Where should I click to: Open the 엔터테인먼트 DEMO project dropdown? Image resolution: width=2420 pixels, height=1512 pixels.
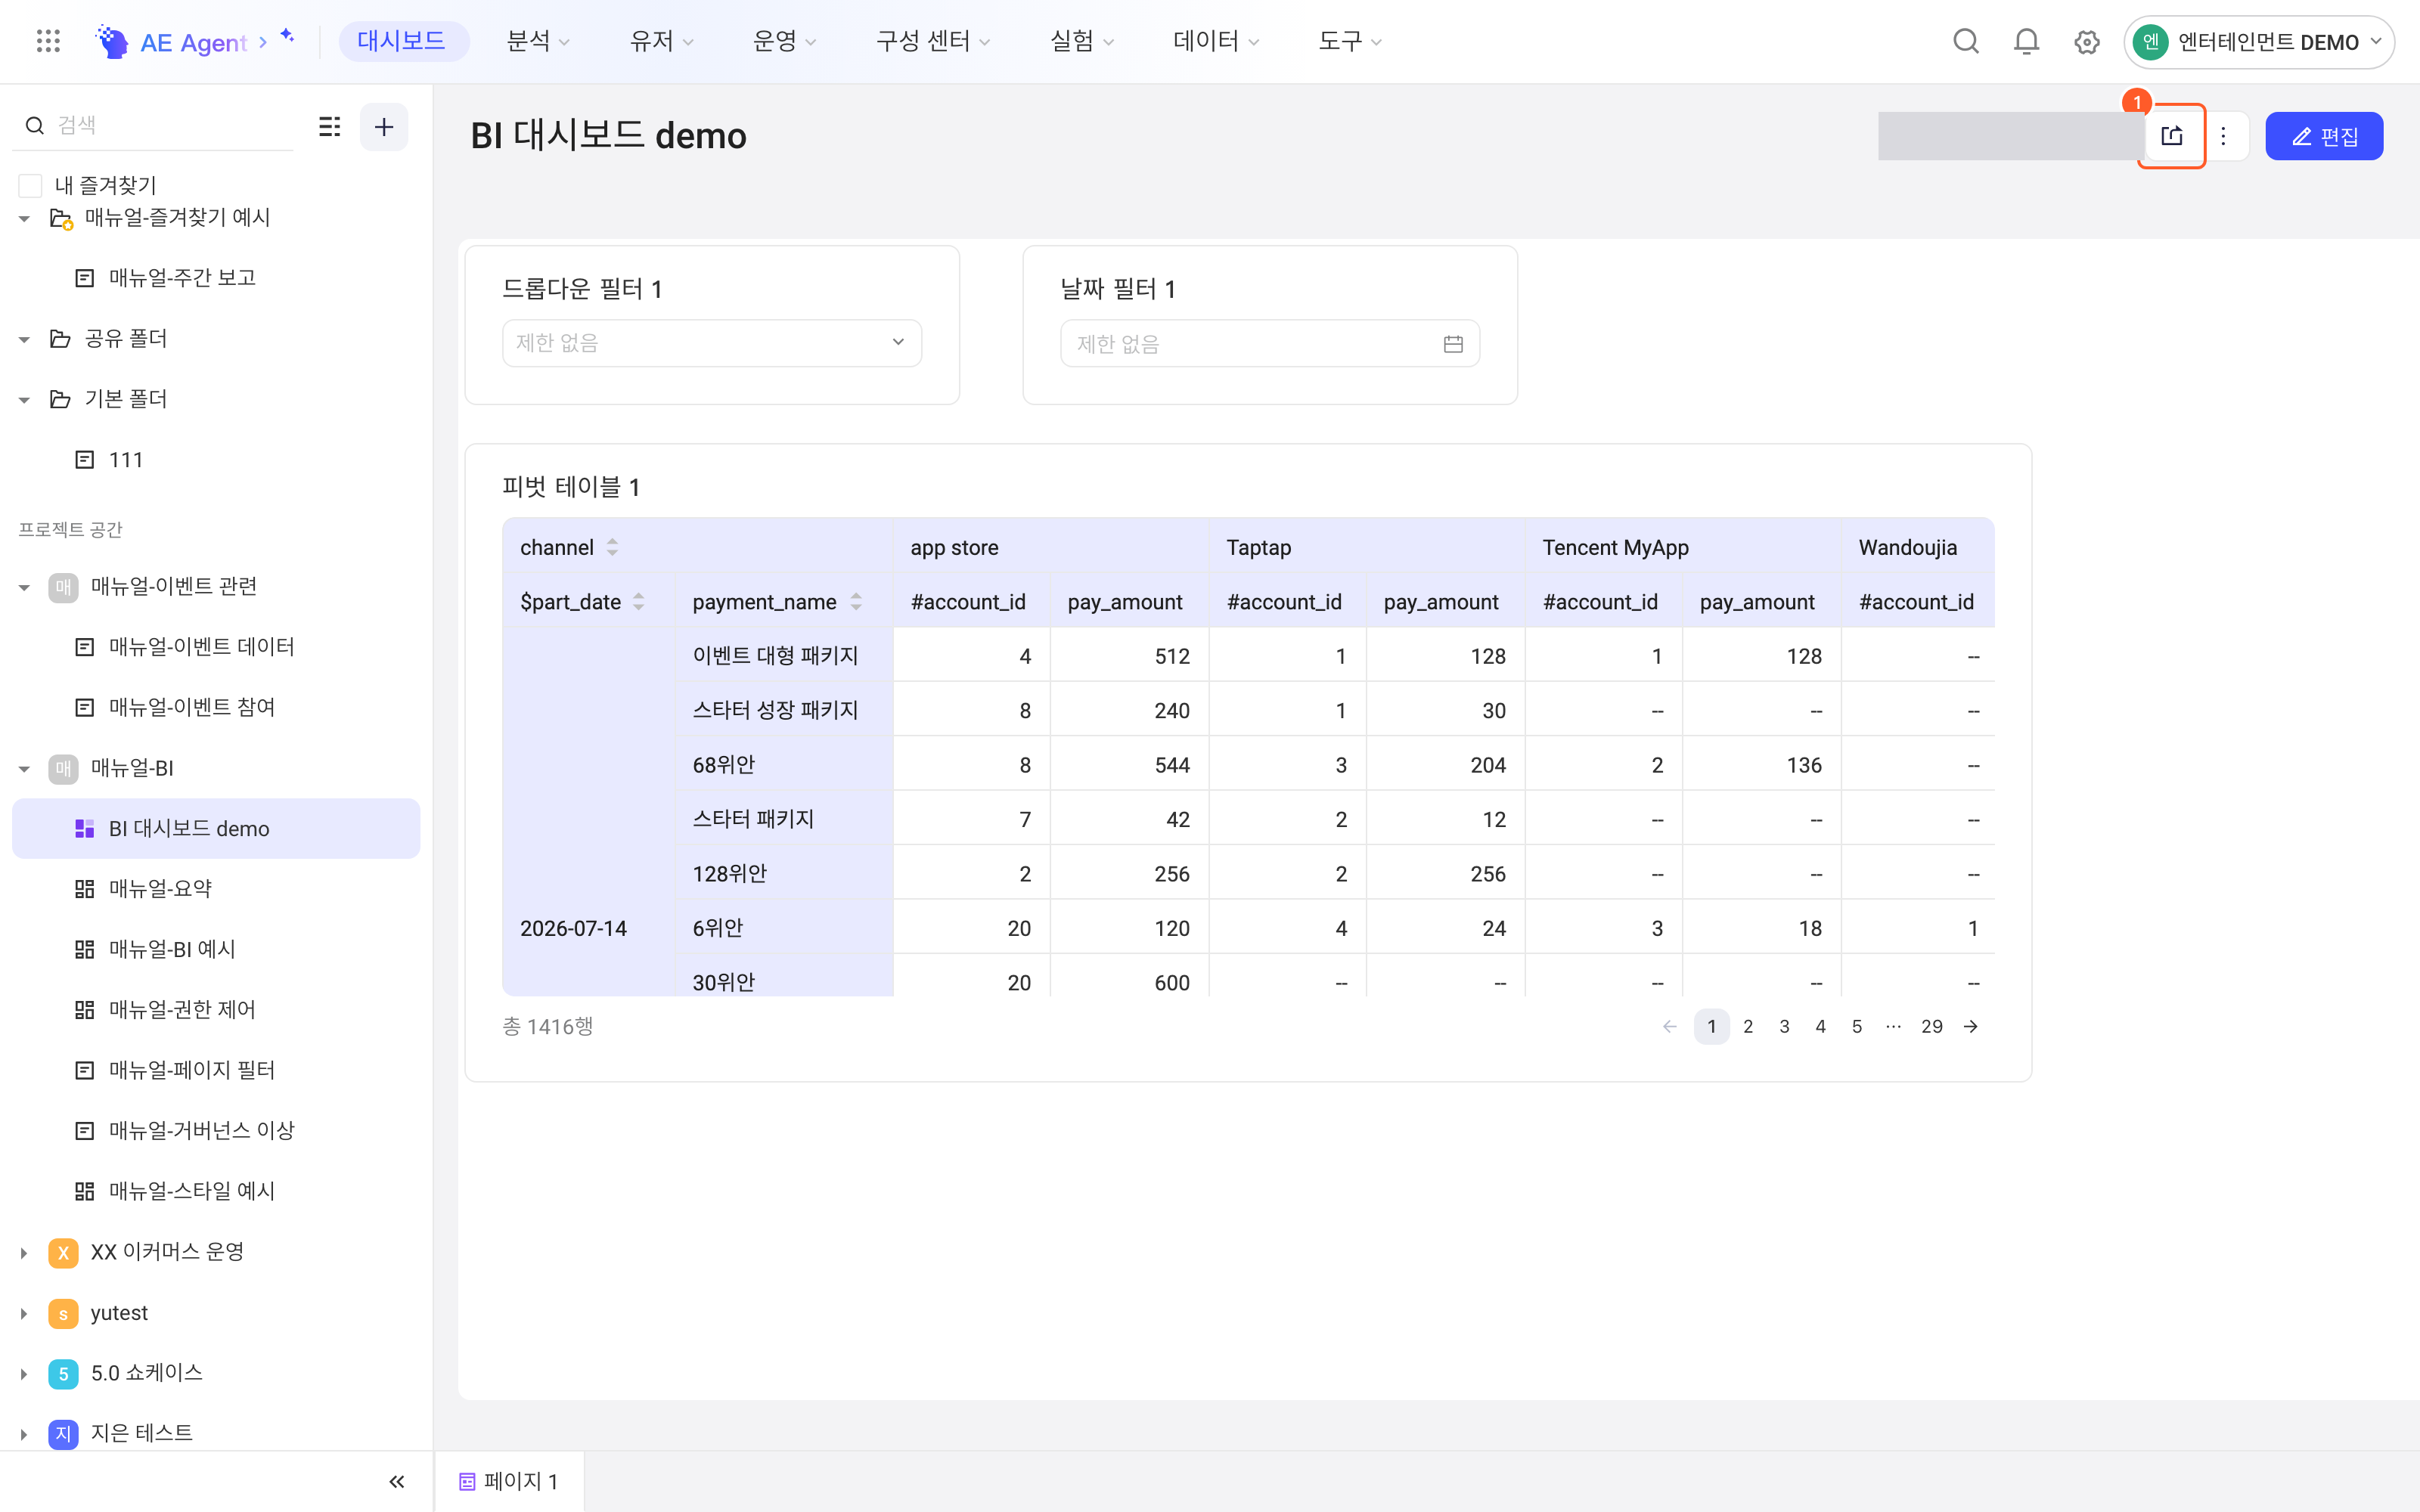point(2260,42)
